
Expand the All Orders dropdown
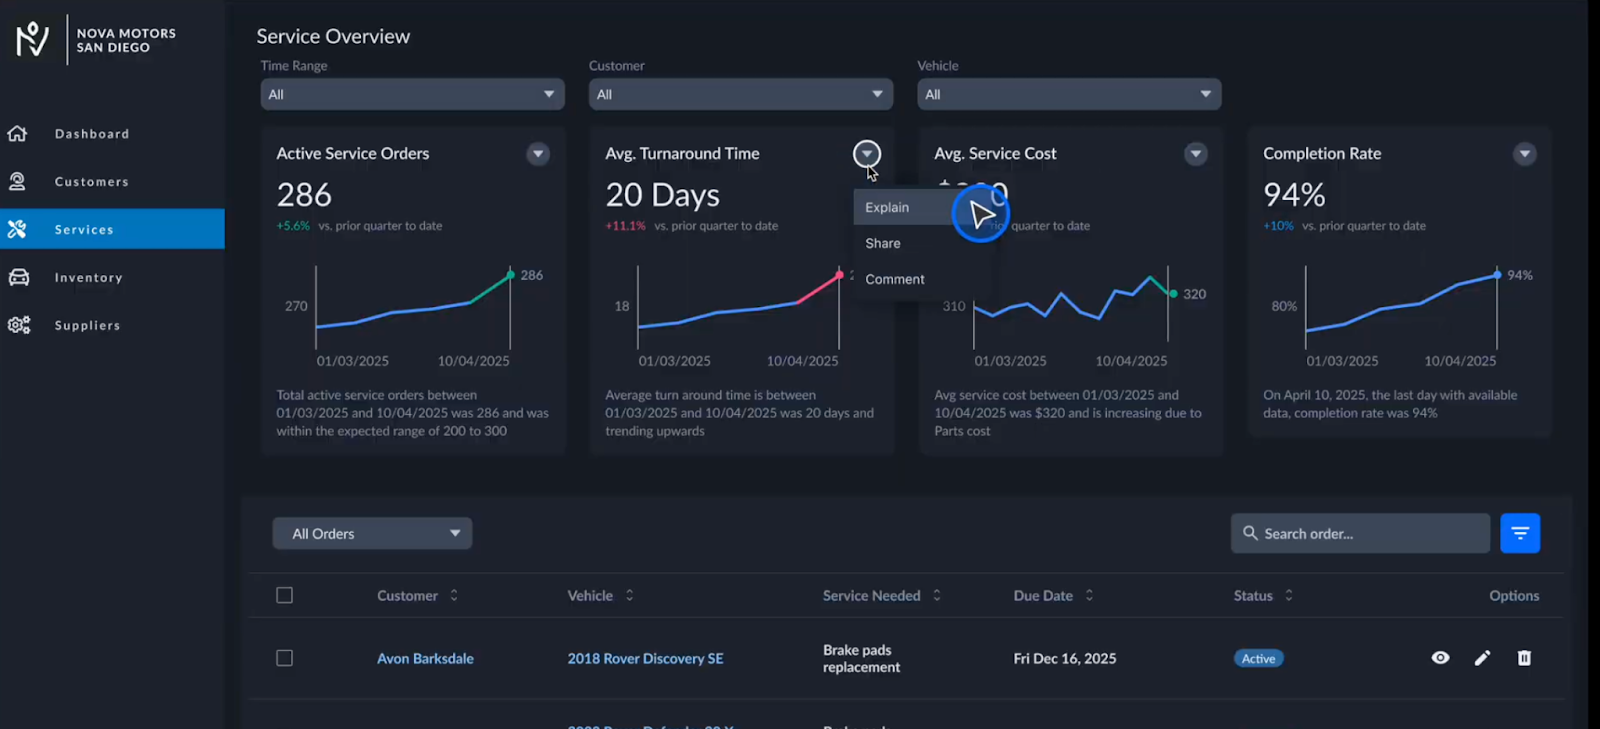pyautogui.click(x=372, y=534)
